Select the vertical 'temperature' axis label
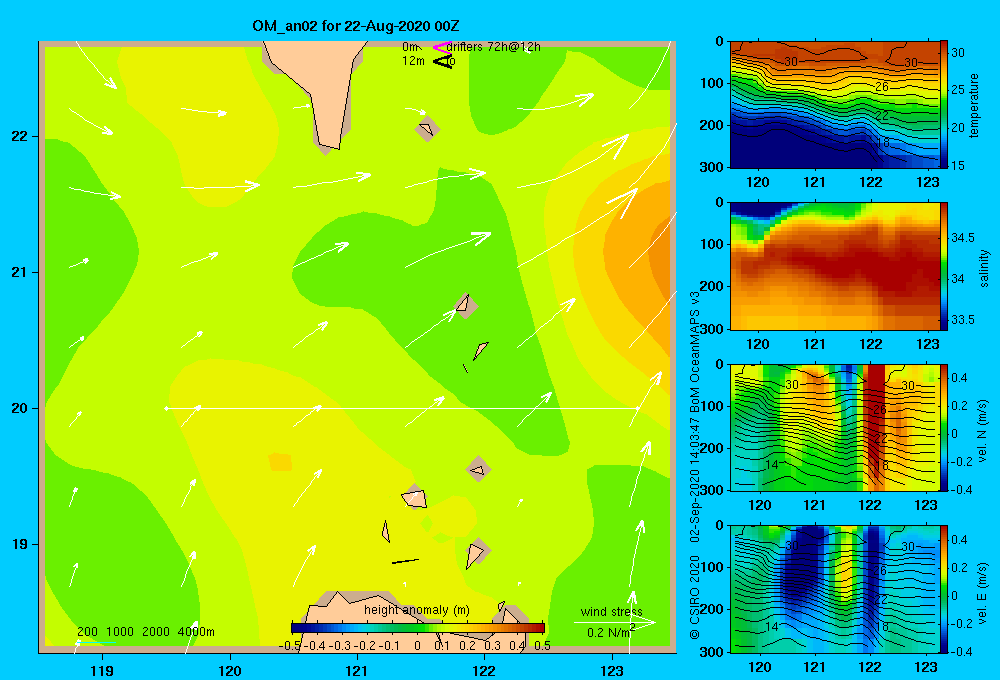1000x680 pixels. (974, 105)
